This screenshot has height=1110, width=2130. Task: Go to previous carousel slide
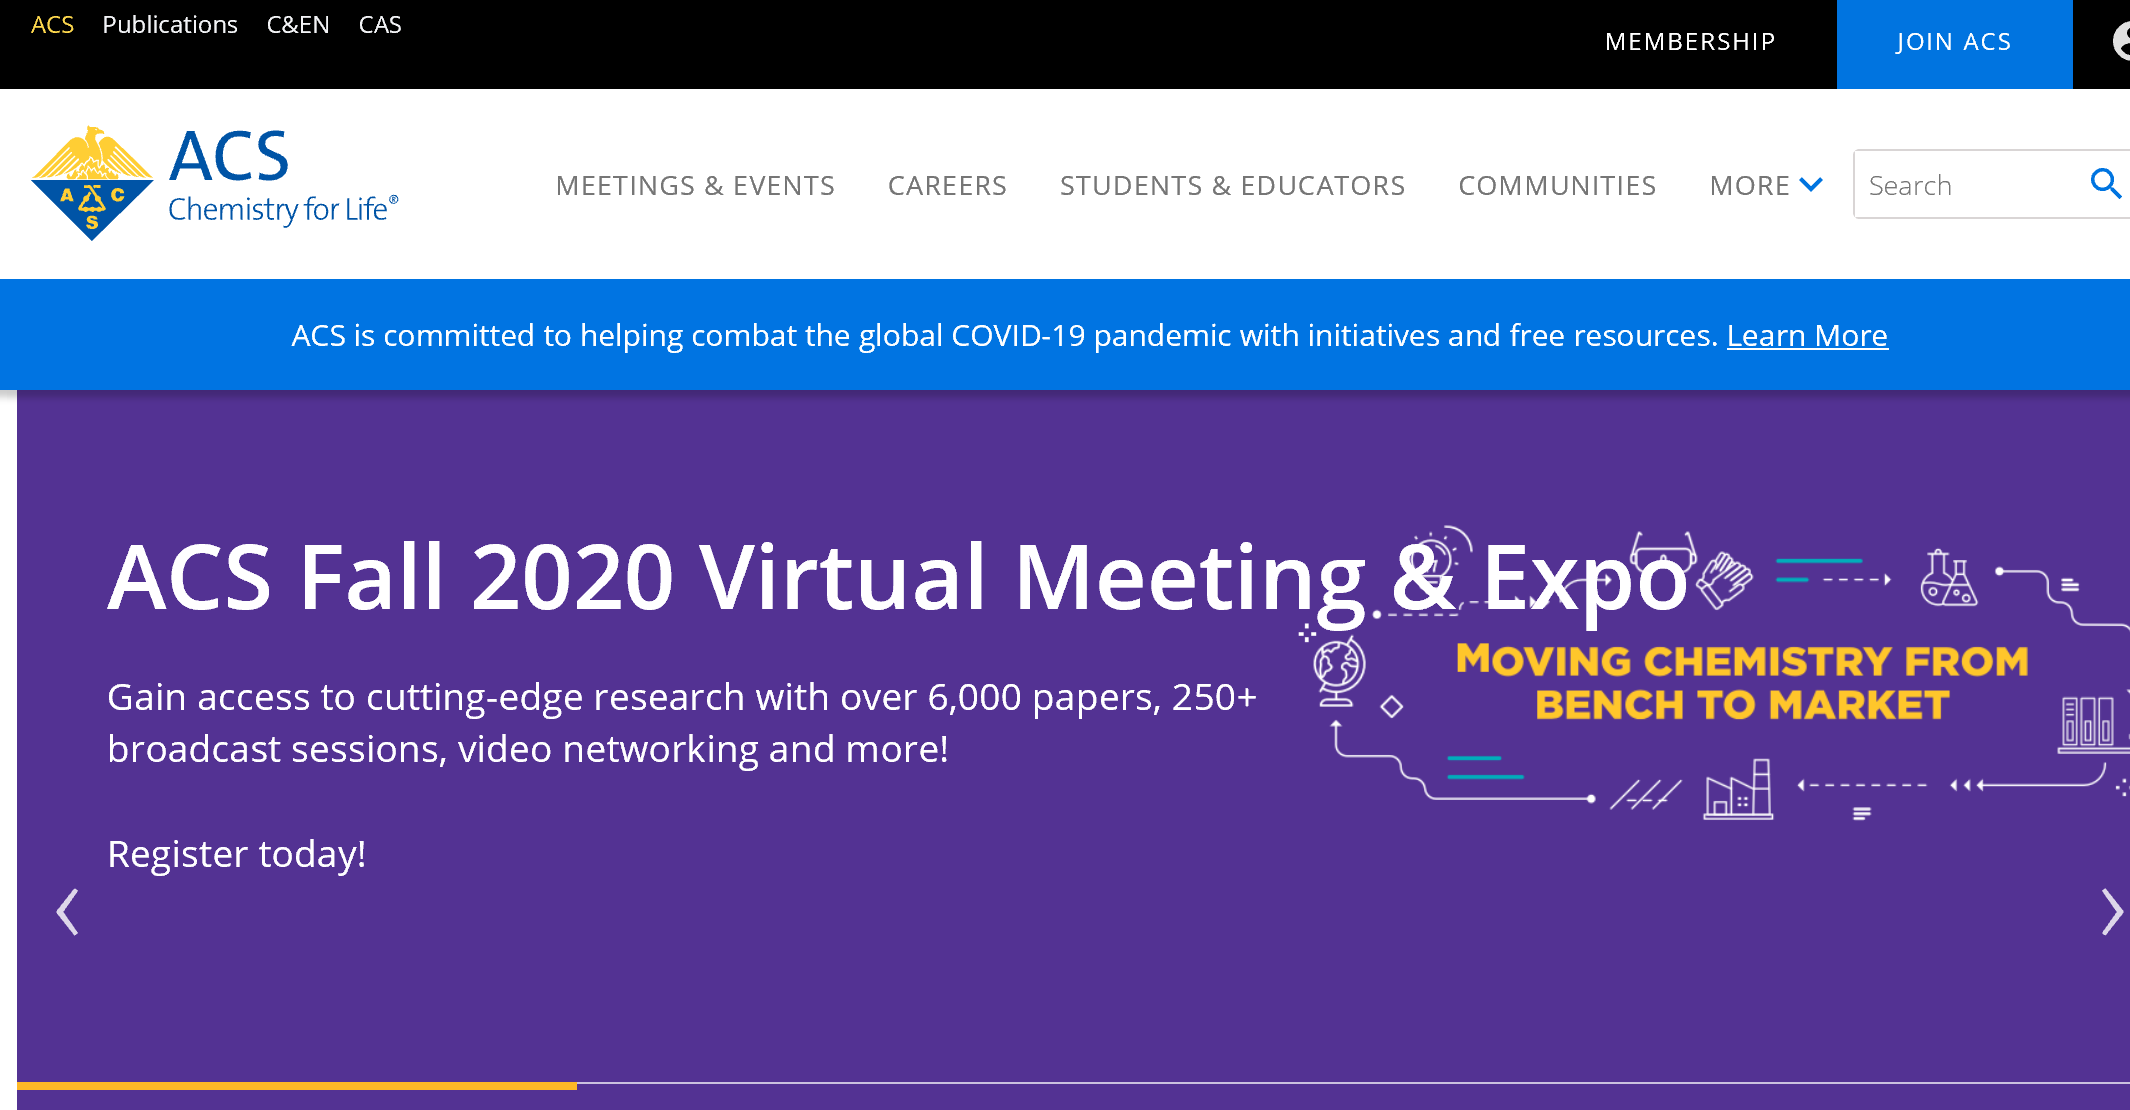[67, 912]
